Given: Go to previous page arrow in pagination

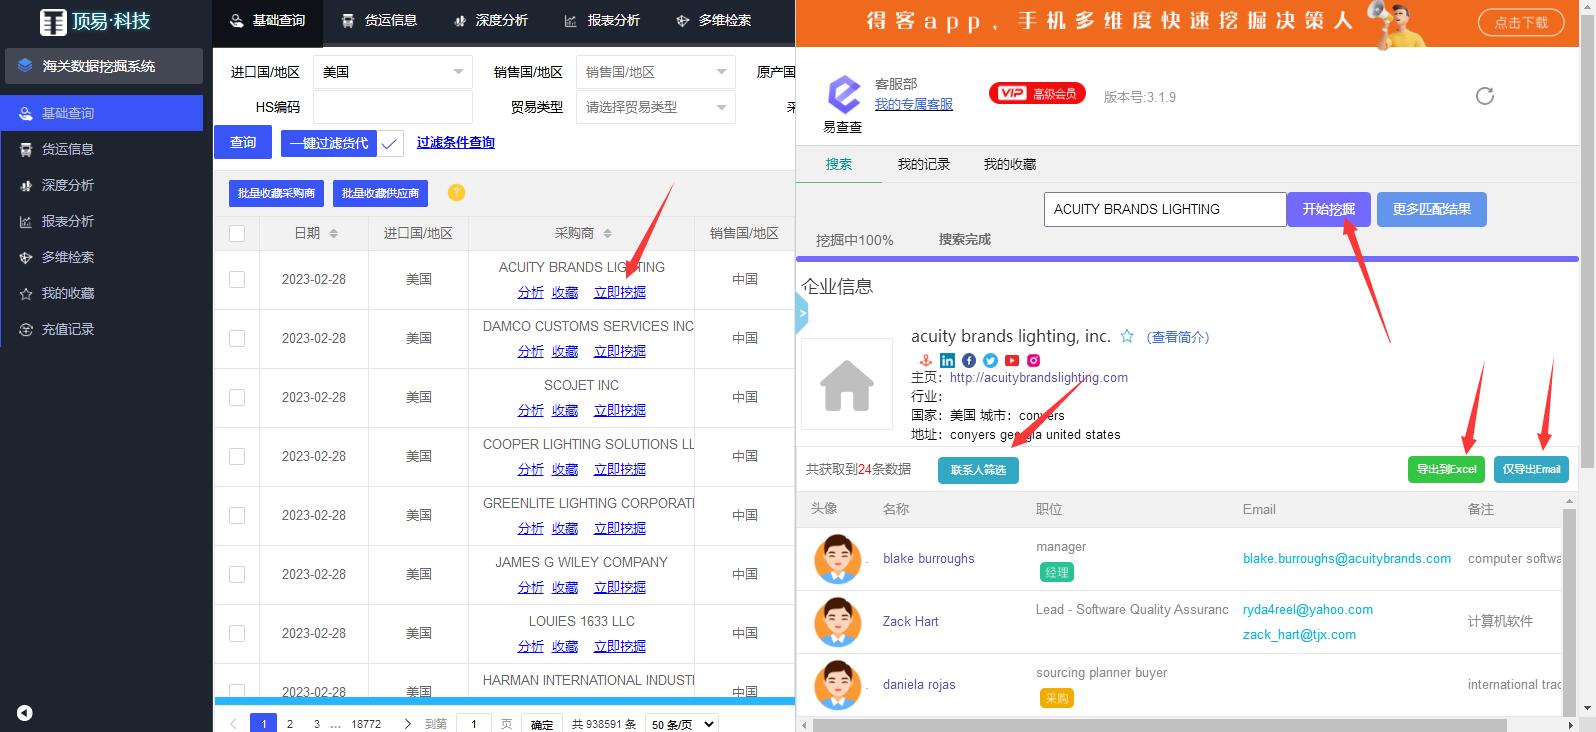Looking at the screenshot, I should coord(233,723).
